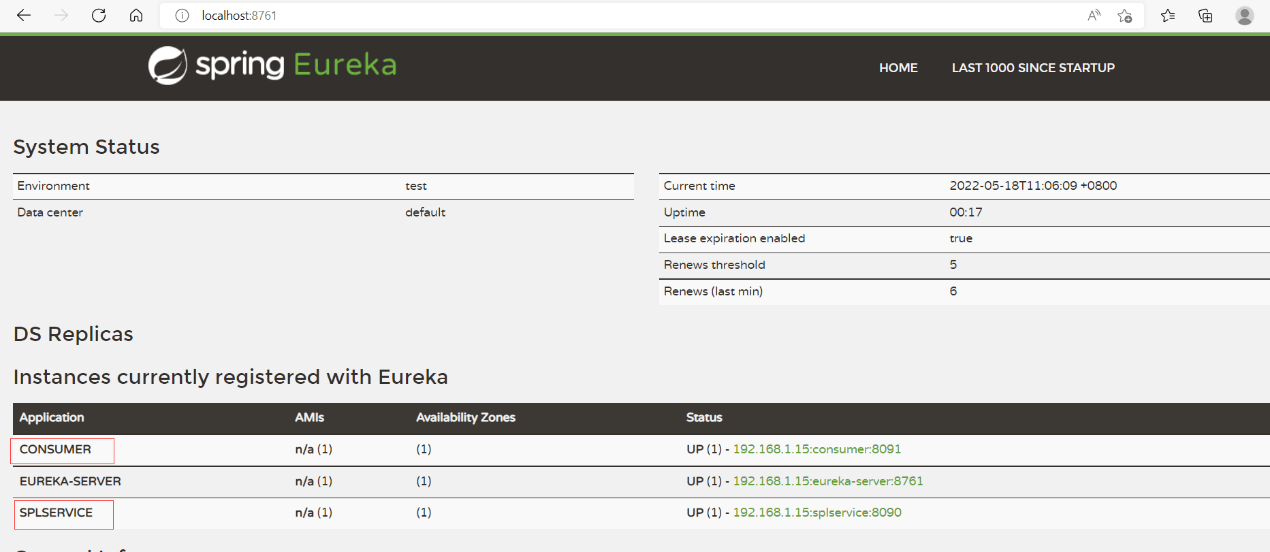Click the Renews (last min) label
Viewport: 1270px width, 552px height.
tap(713, 291)
